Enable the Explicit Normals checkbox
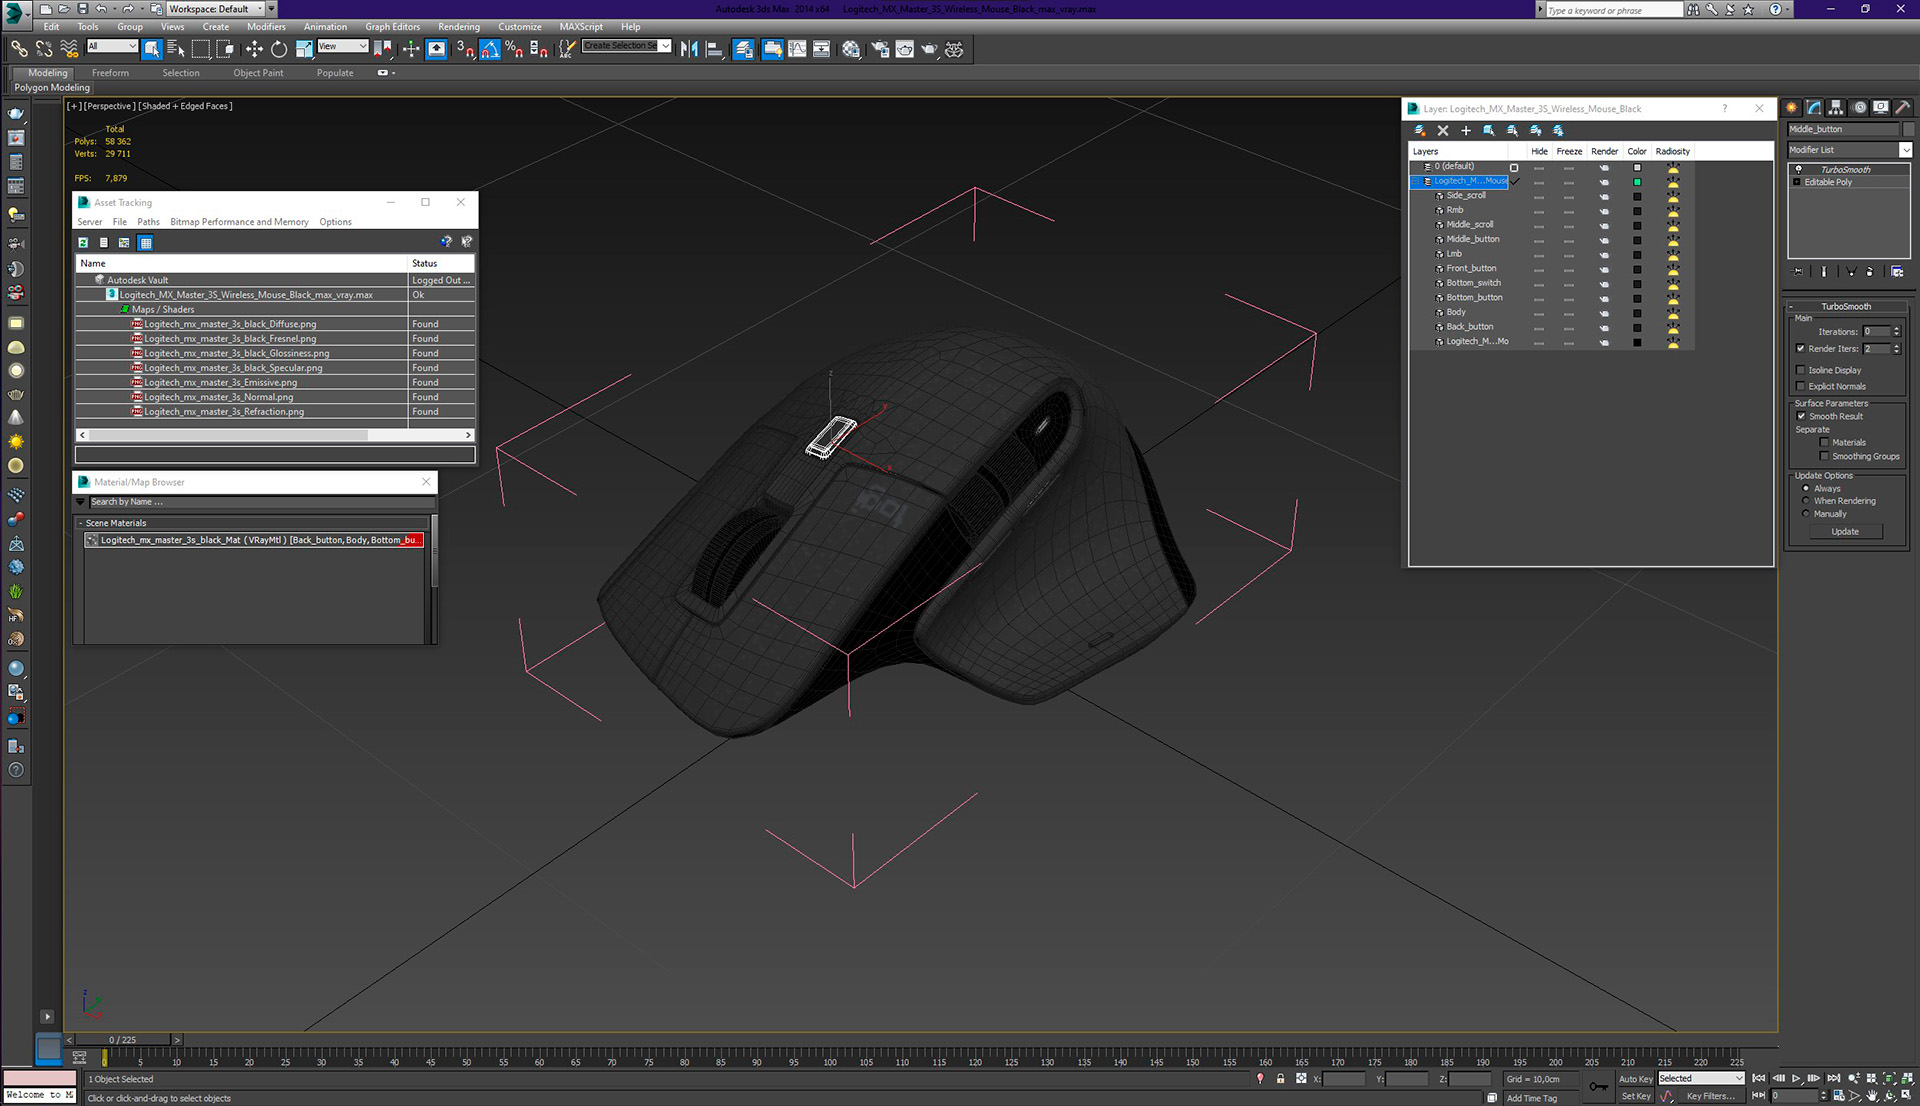The height and width of the screenshot is (1106, 1920). click(1801, 387)
